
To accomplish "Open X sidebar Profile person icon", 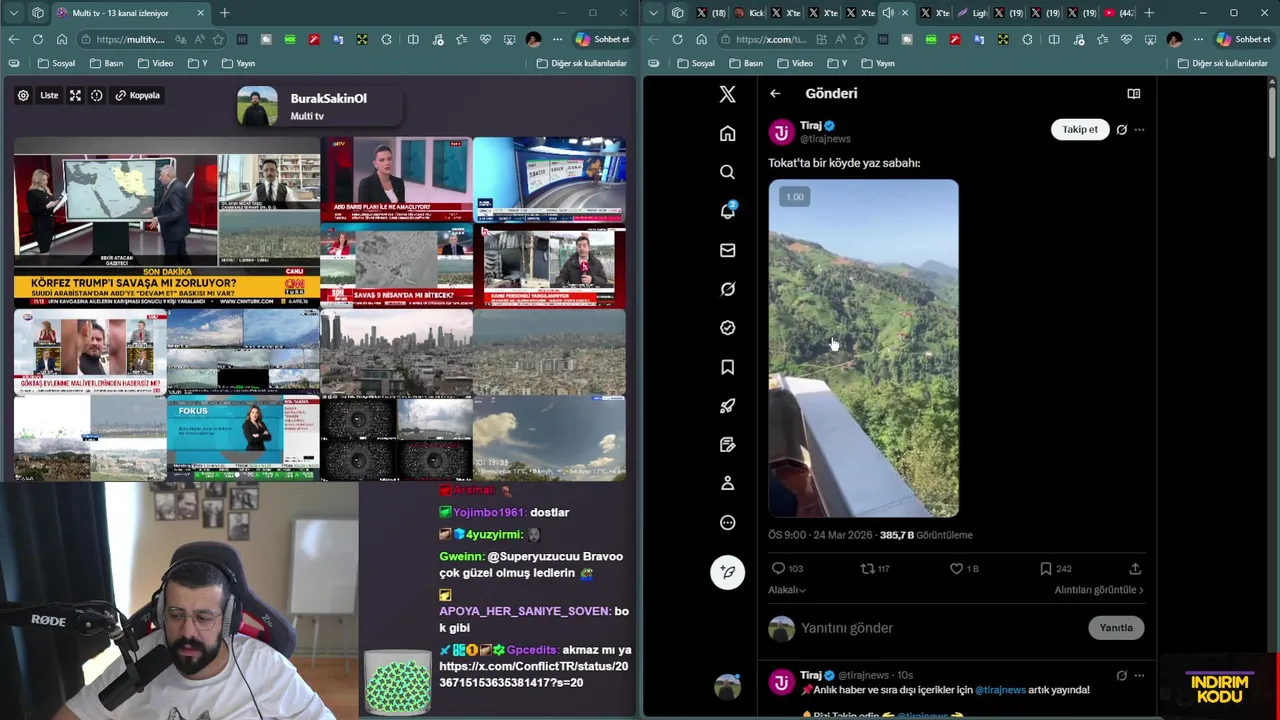I will tap(727, 483).
